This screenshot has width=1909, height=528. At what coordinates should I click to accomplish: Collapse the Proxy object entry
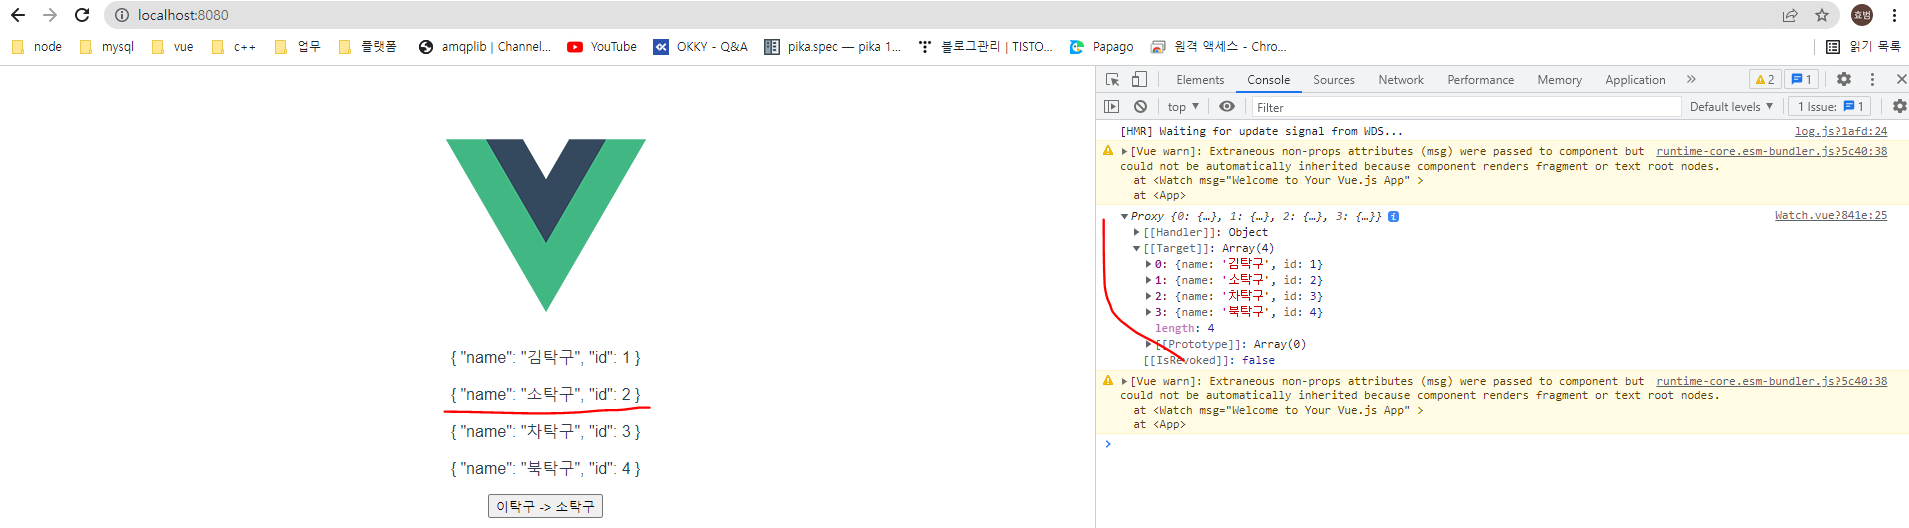click(x=1124, y=216)
